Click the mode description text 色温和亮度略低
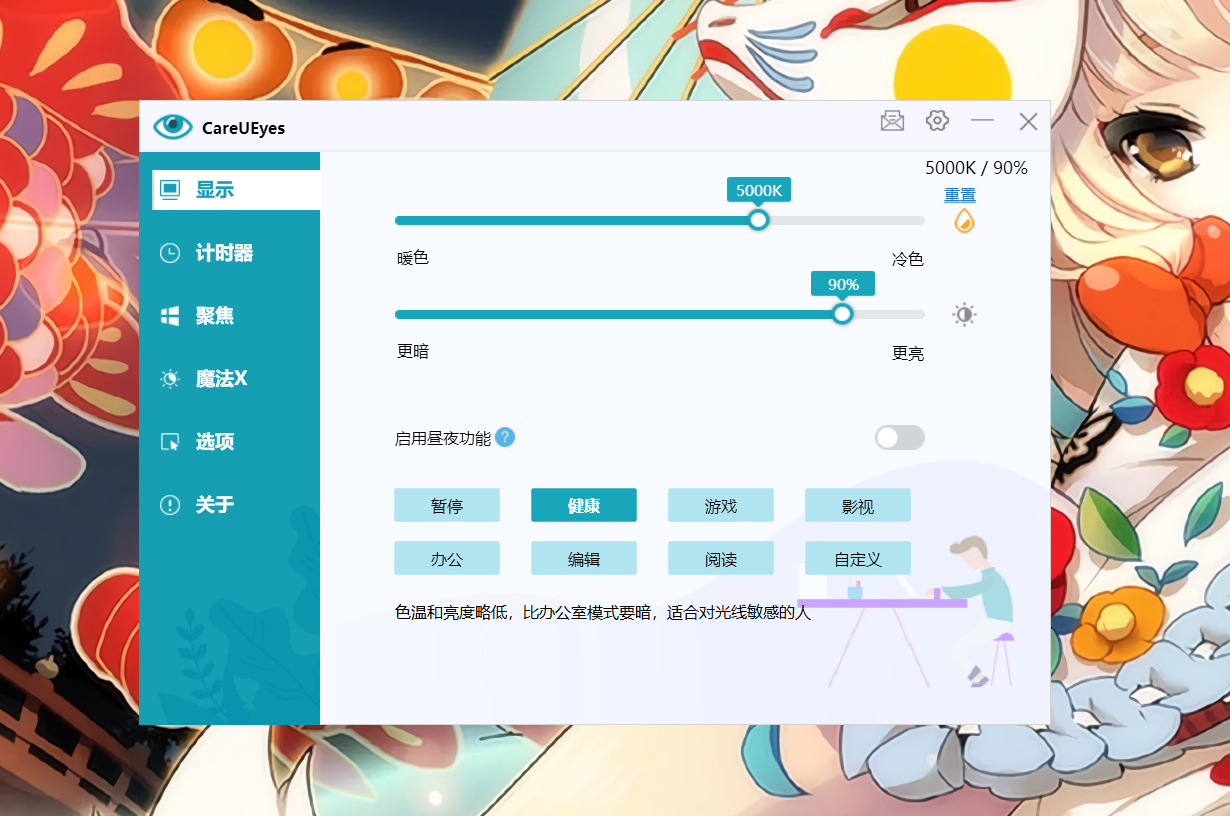The height and width of the screenshot is (816, 1230). [603, 612]
